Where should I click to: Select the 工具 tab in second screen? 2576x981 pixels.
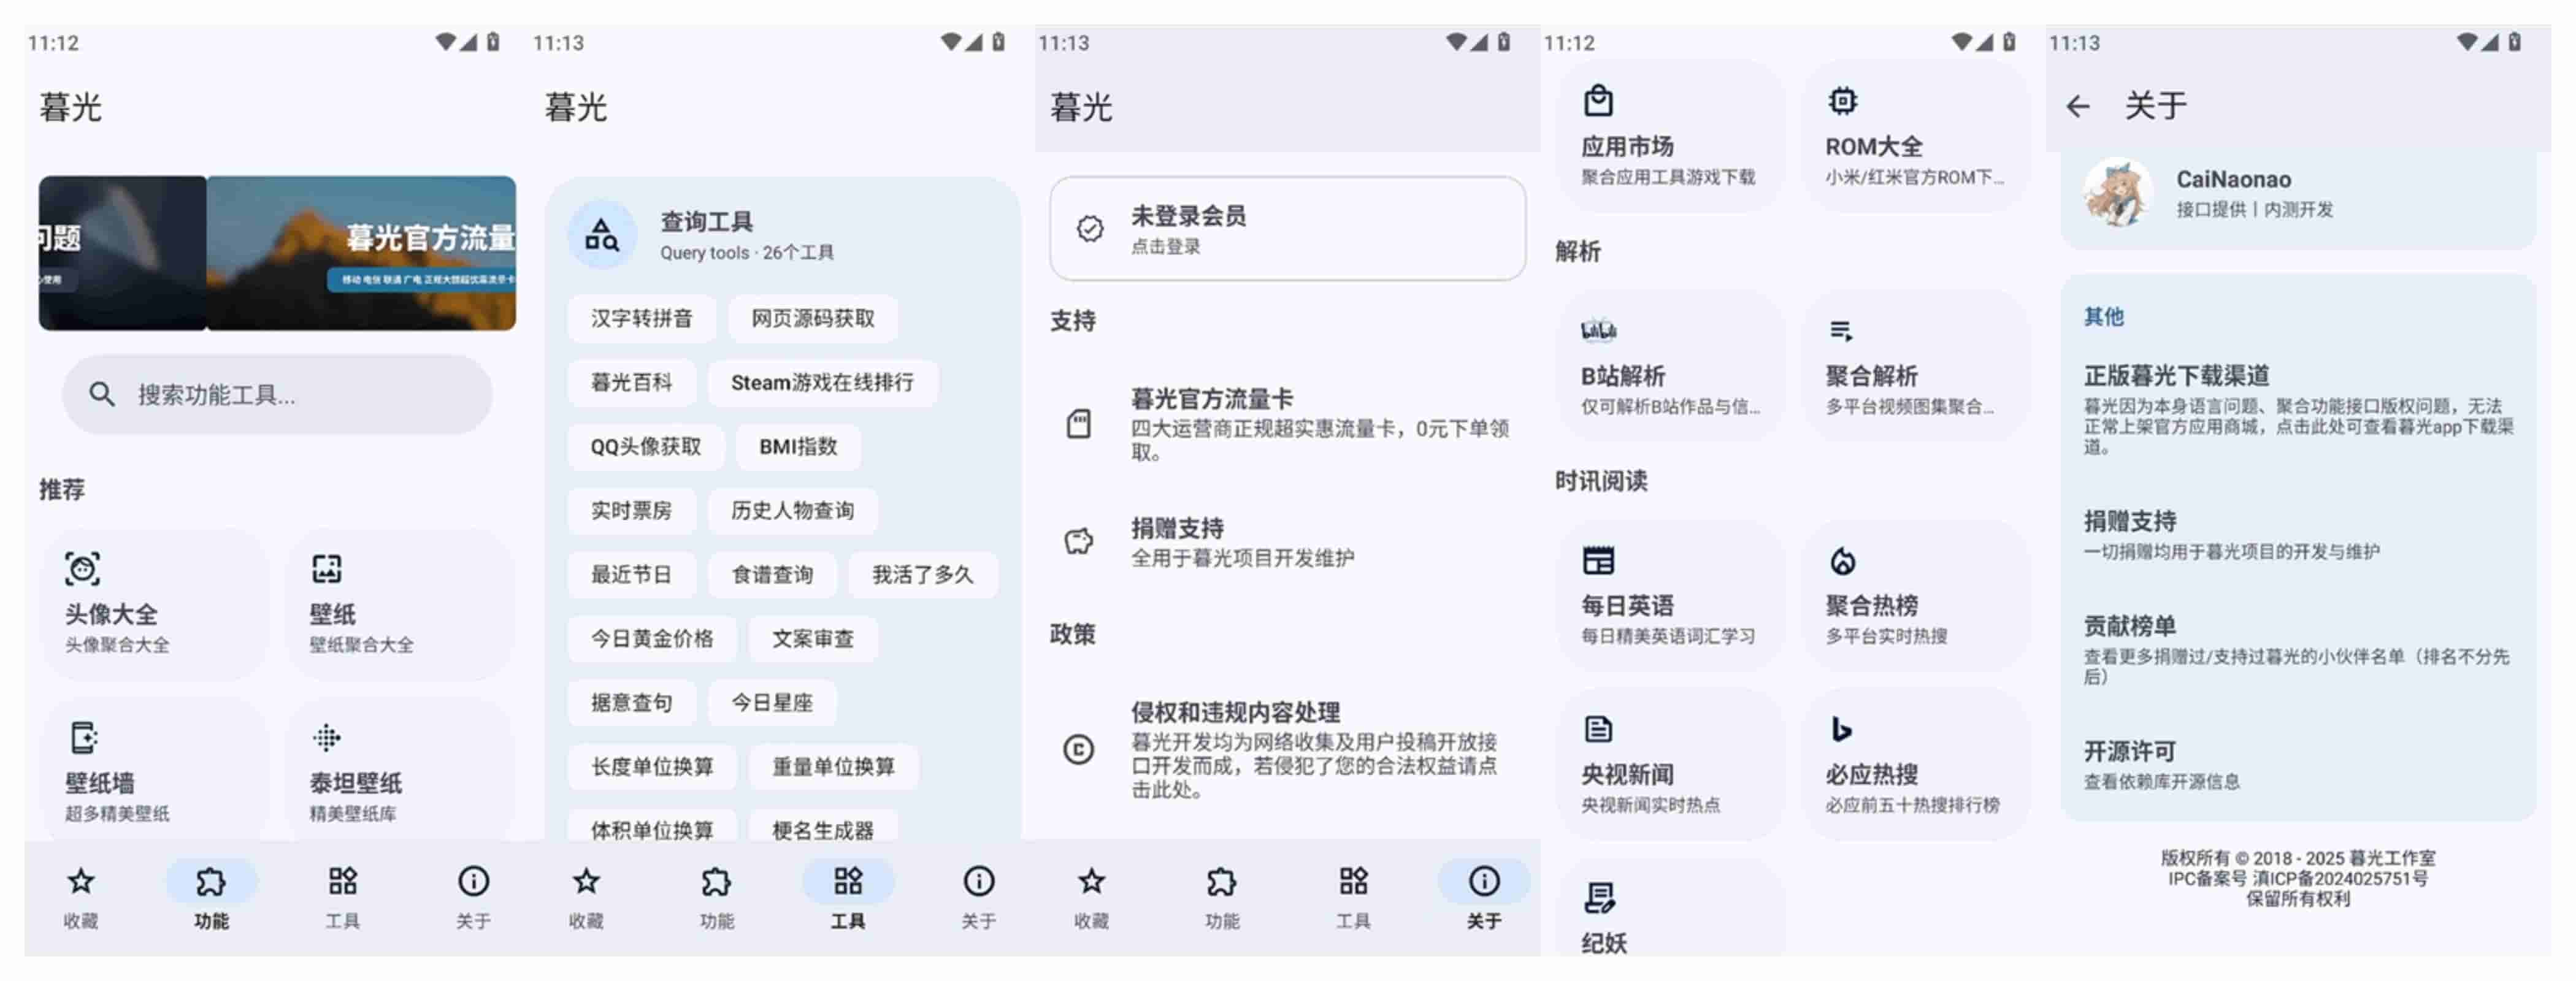tap(847, 896)
